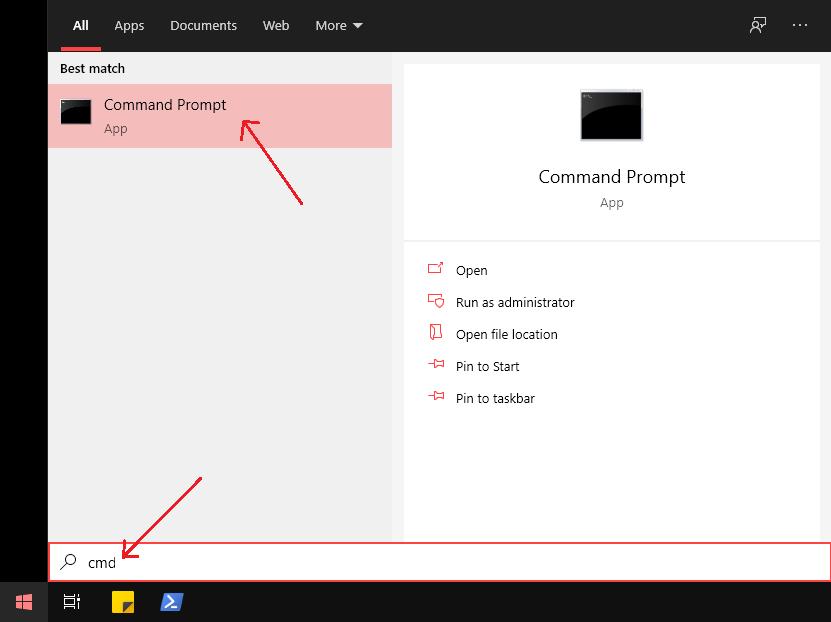Click the Pin to Start pin icon

pyautogui.click(x=436, y=364)
